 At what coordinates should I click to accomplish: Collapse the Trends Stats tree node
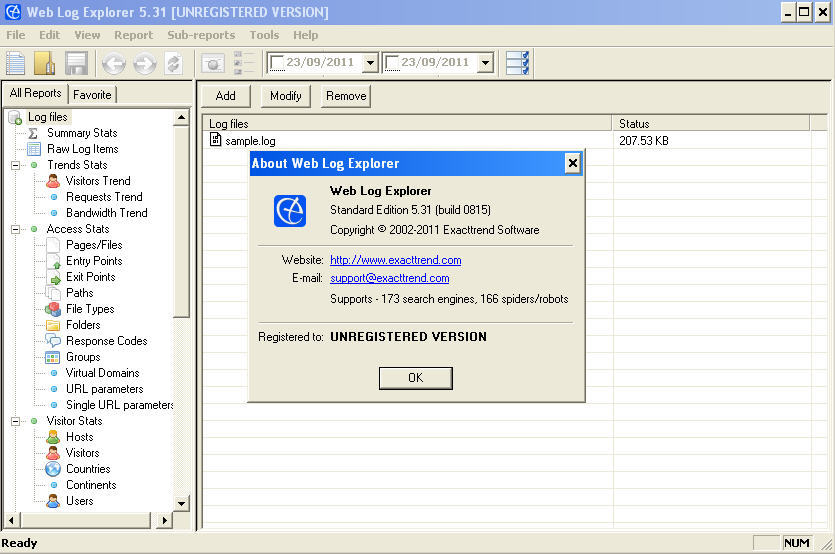point(15,165)
